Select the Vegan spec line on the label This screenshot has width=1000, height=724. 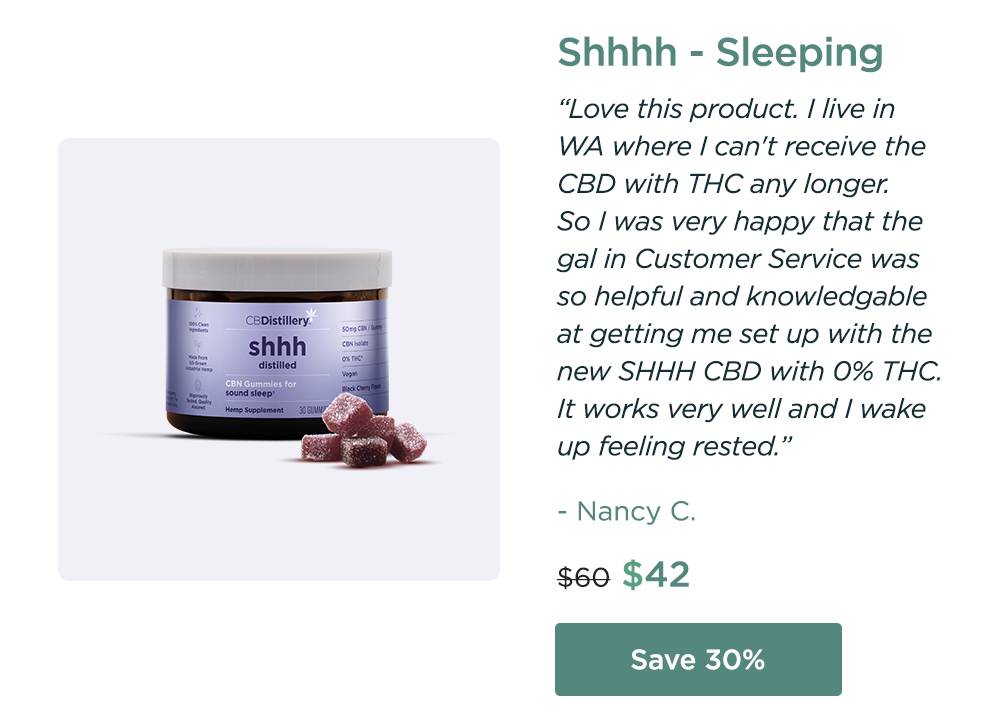click(x=350, y=373)
